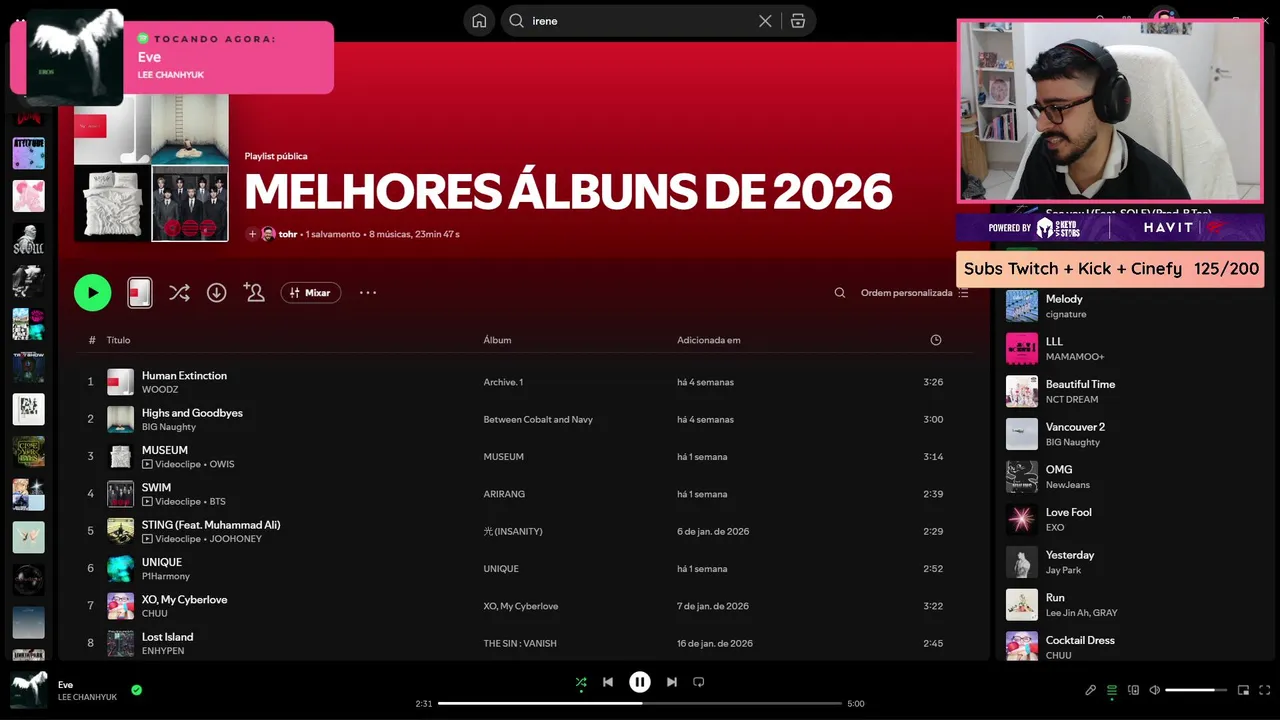Open now playing album art in bottom bar
This screenshot has width=1280, height=720.
click(29, 690)
